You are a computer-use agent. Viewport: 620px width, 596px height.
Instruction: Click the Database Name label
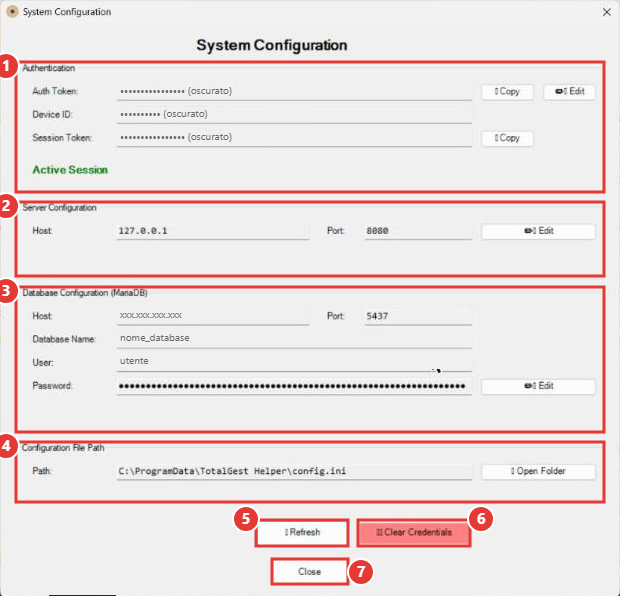point(64,339)
